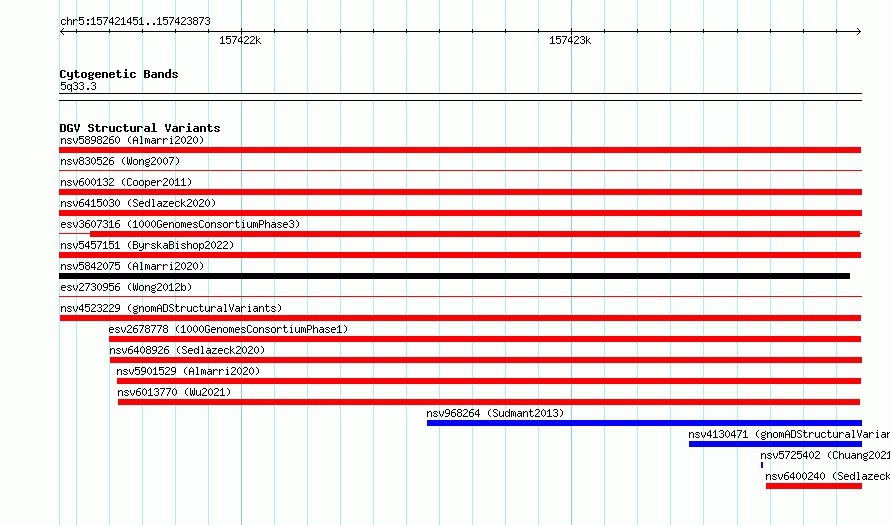Click the red bar beneath nsv6013770
The width and height of the screenshot is (890, 525).
click(489, 402)
